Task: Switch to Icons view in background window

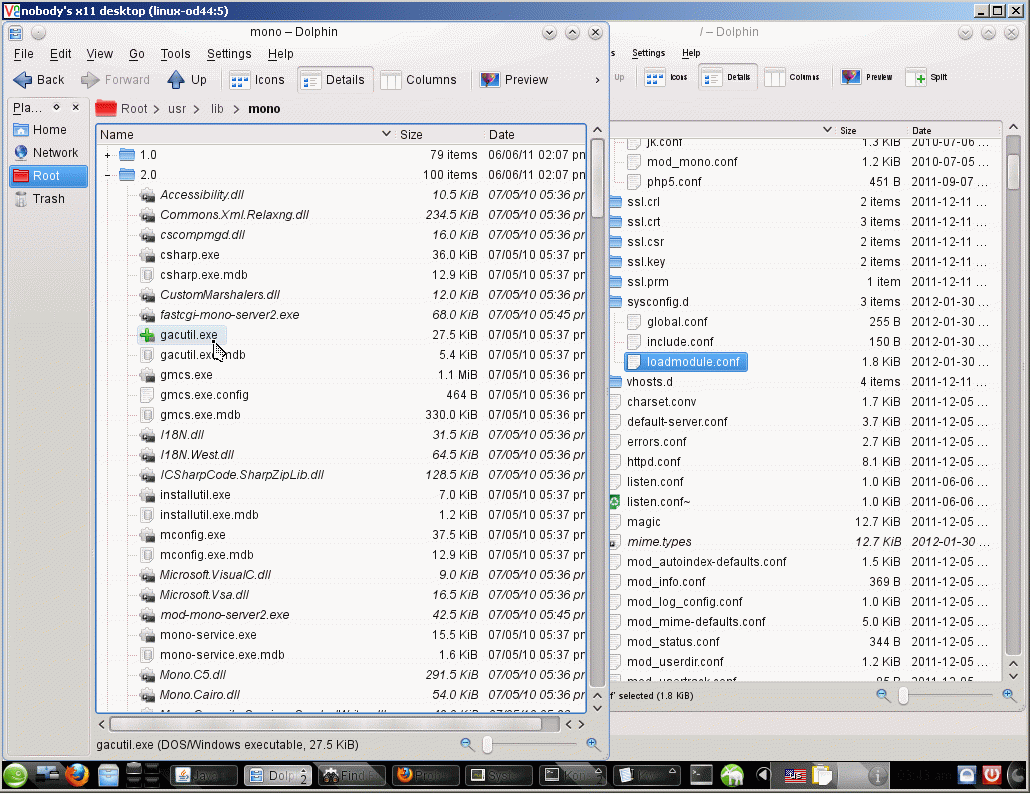Action: pyautogui.click(x=665, y=77)
